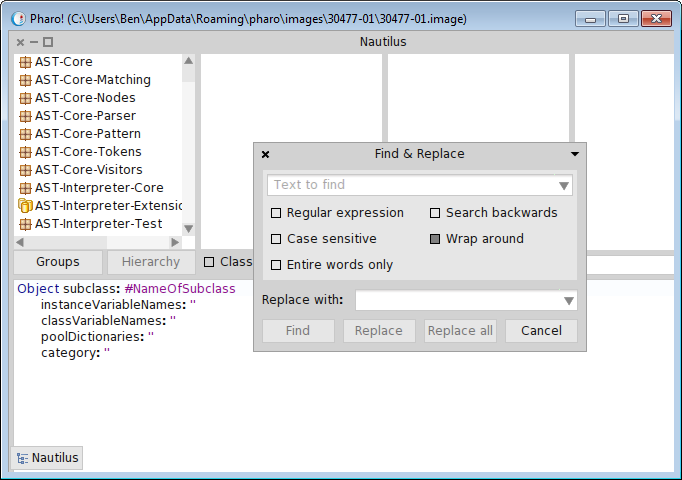Minimize the Pharo window
Screen dimensions: 682x480
[x=590, y=19]
